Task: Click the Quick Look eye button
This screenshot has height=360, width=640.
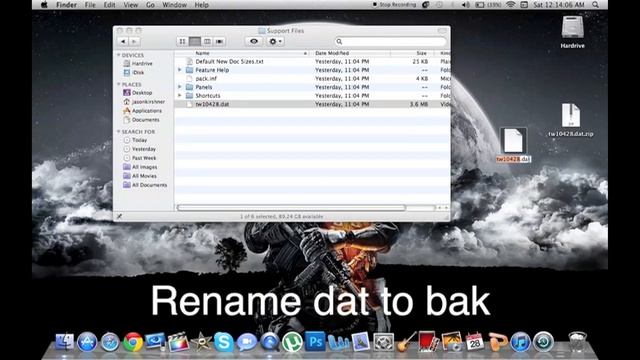Action: click(x=254, y=41)
